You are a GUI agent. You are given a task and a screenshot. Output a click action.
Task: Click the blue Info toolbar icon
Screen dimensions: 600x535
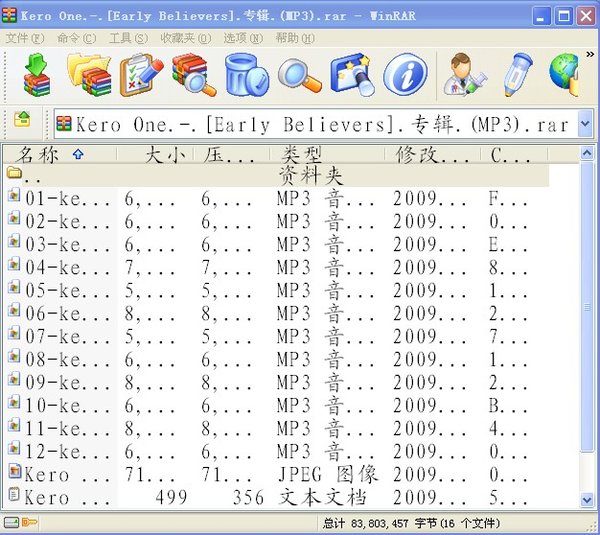405,75
